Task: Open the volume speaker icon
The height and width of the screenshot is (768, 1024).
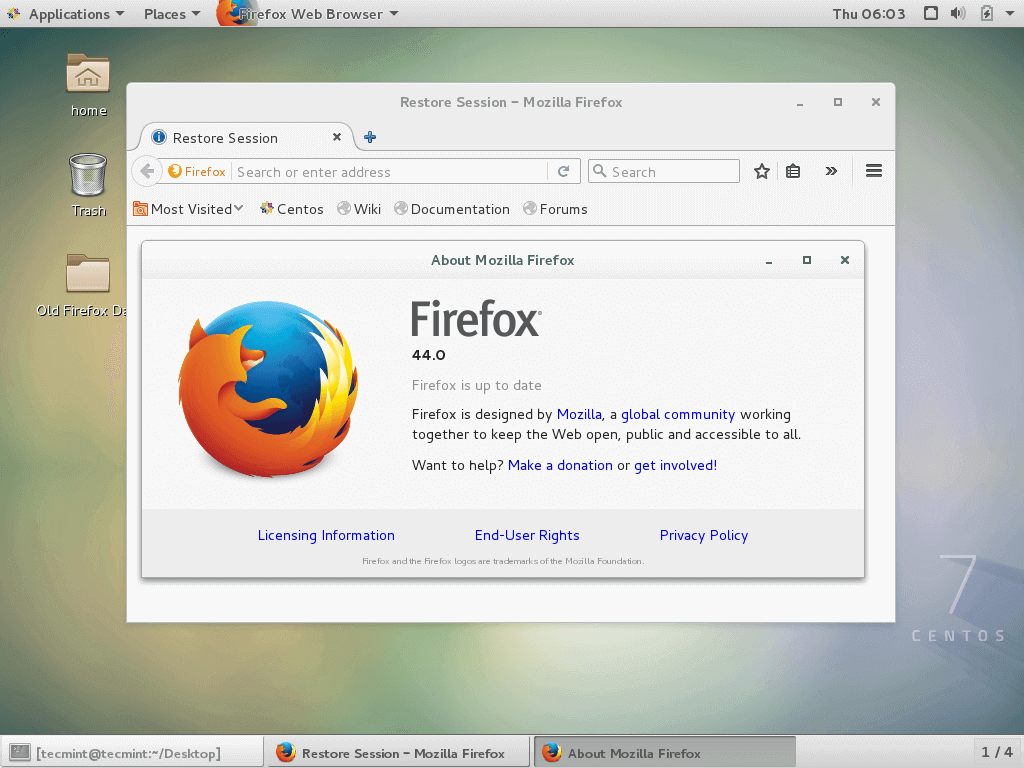Action: (958, 13)
